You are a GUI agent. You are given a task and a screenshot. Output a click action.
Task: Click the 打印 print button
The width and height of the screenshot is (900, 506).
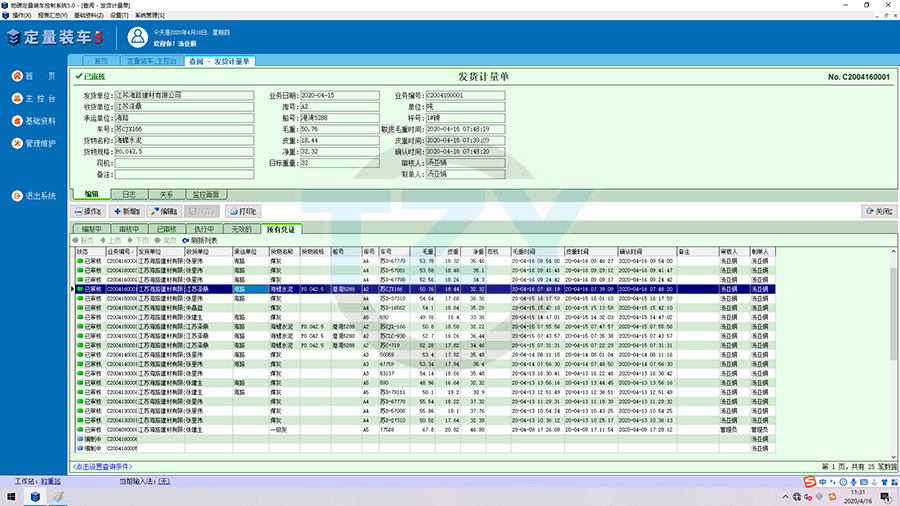pyautogui.click(x=243, y=212)
